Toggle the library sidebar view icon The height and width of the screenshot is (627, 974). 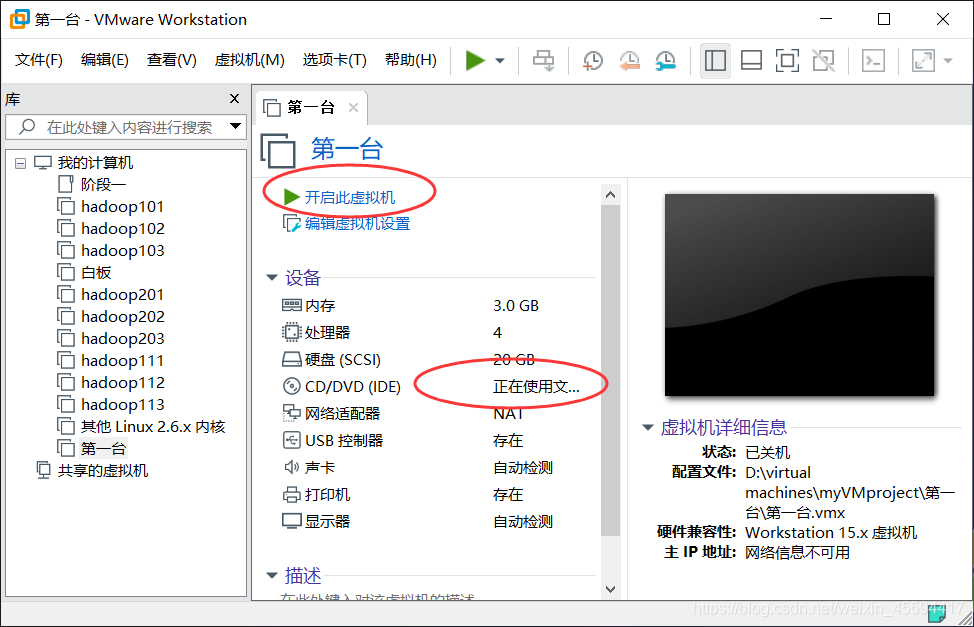click(715, 60)
